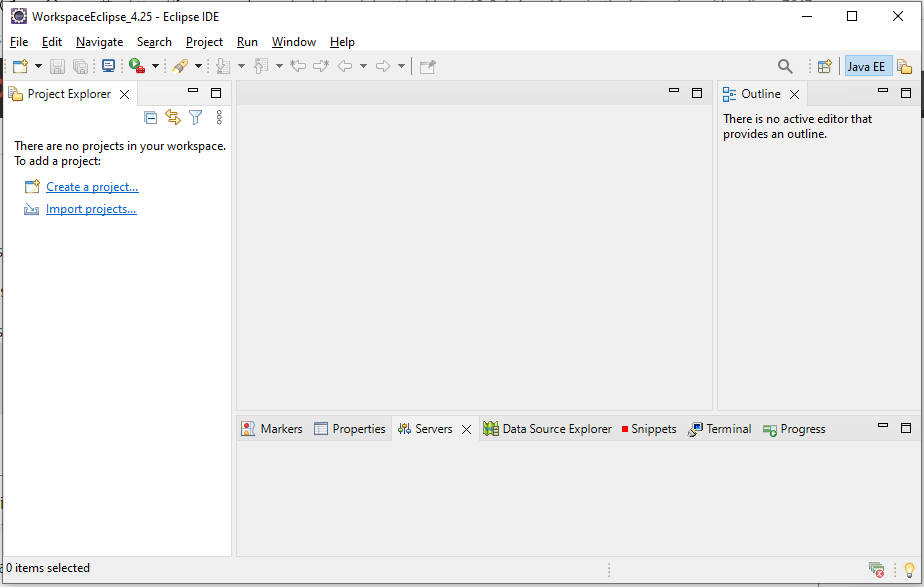Open the Help menu
This screenshot has height=587, width=924.
[x=342, y=42]
